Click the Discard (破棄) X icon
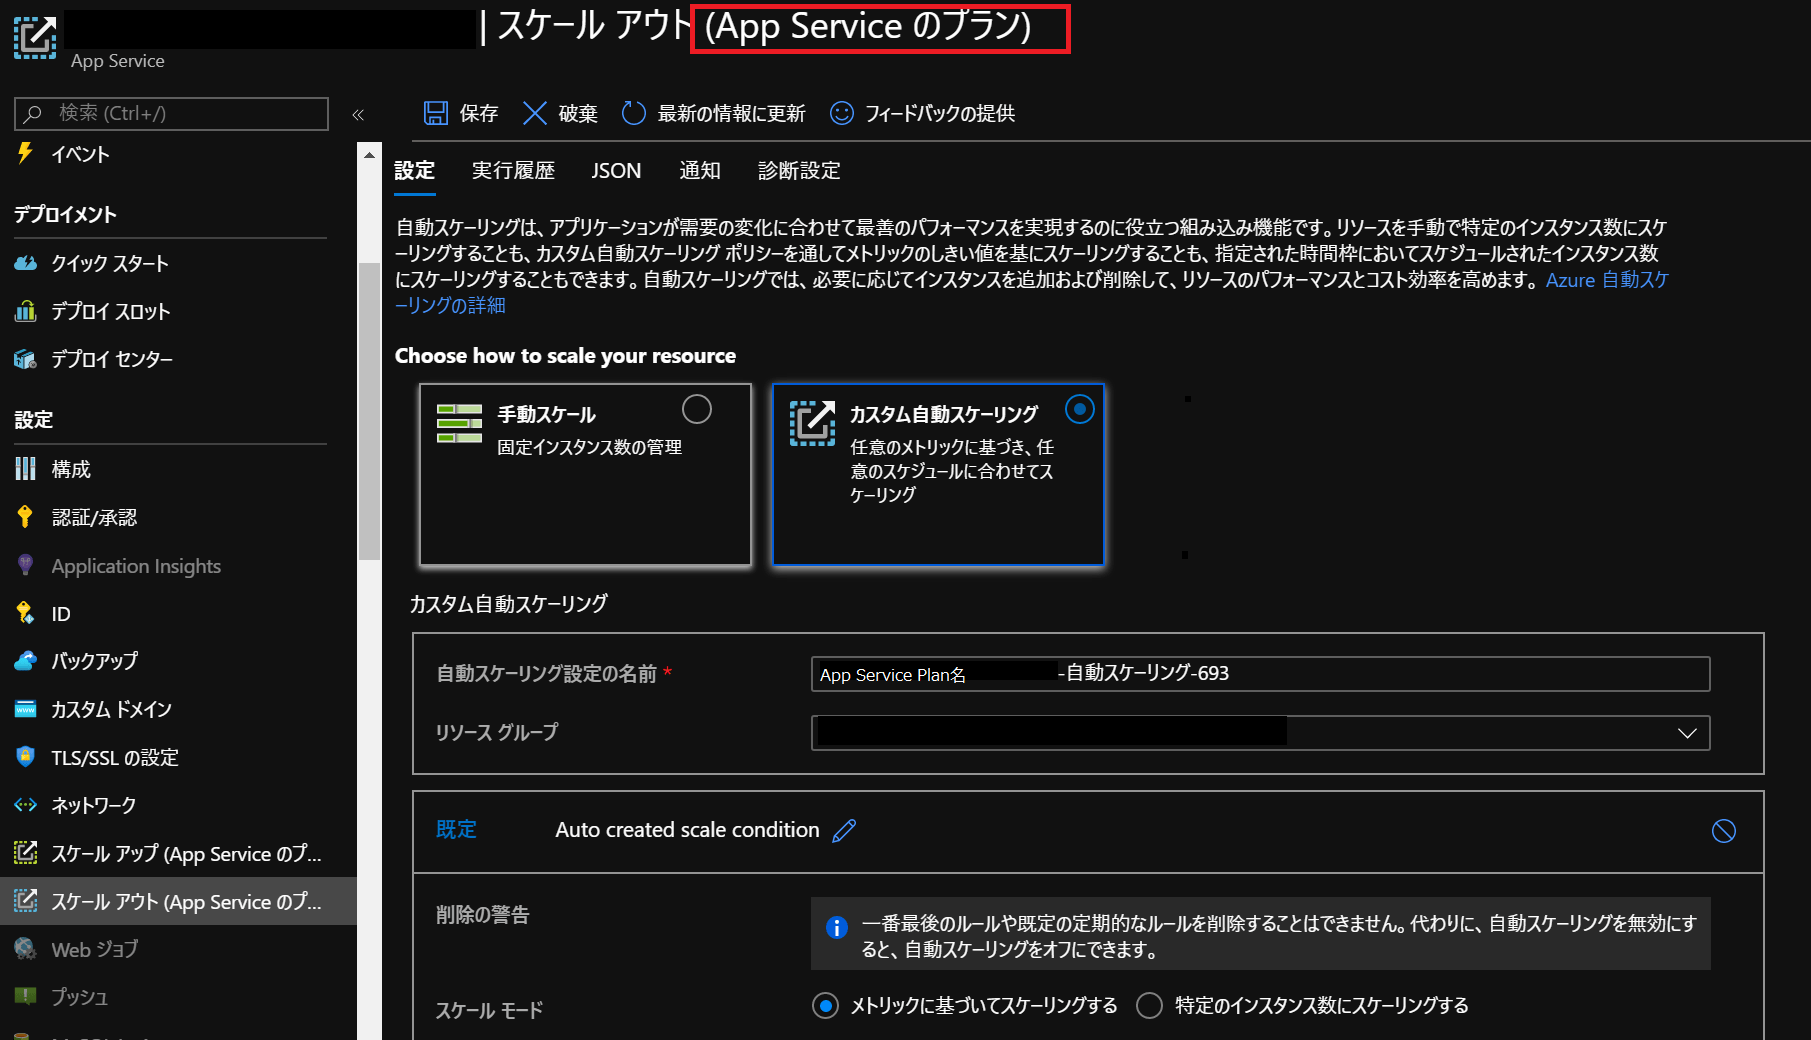 (535, 113)
